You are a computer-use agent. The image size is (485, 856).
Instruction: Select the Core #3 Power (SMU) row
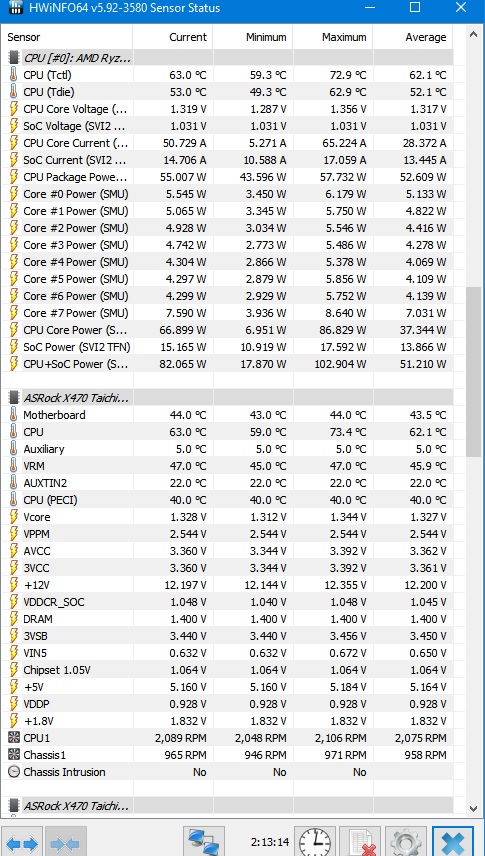point(227,245)
